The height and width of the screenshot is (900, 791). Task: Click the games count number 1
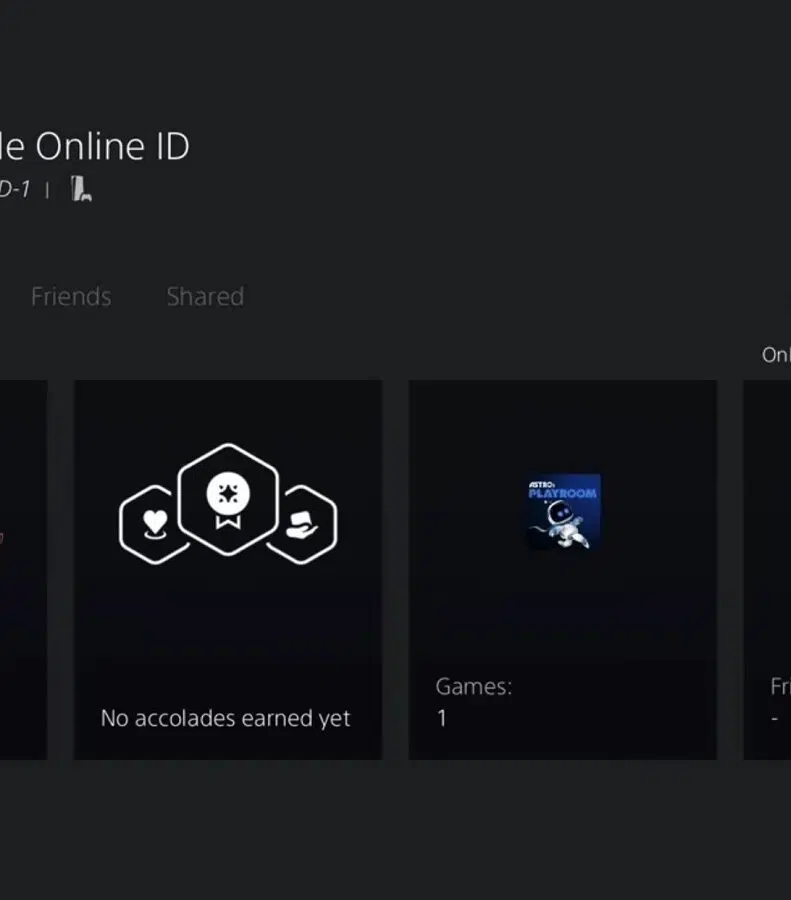pyautogui.click(x=442, y=718)
